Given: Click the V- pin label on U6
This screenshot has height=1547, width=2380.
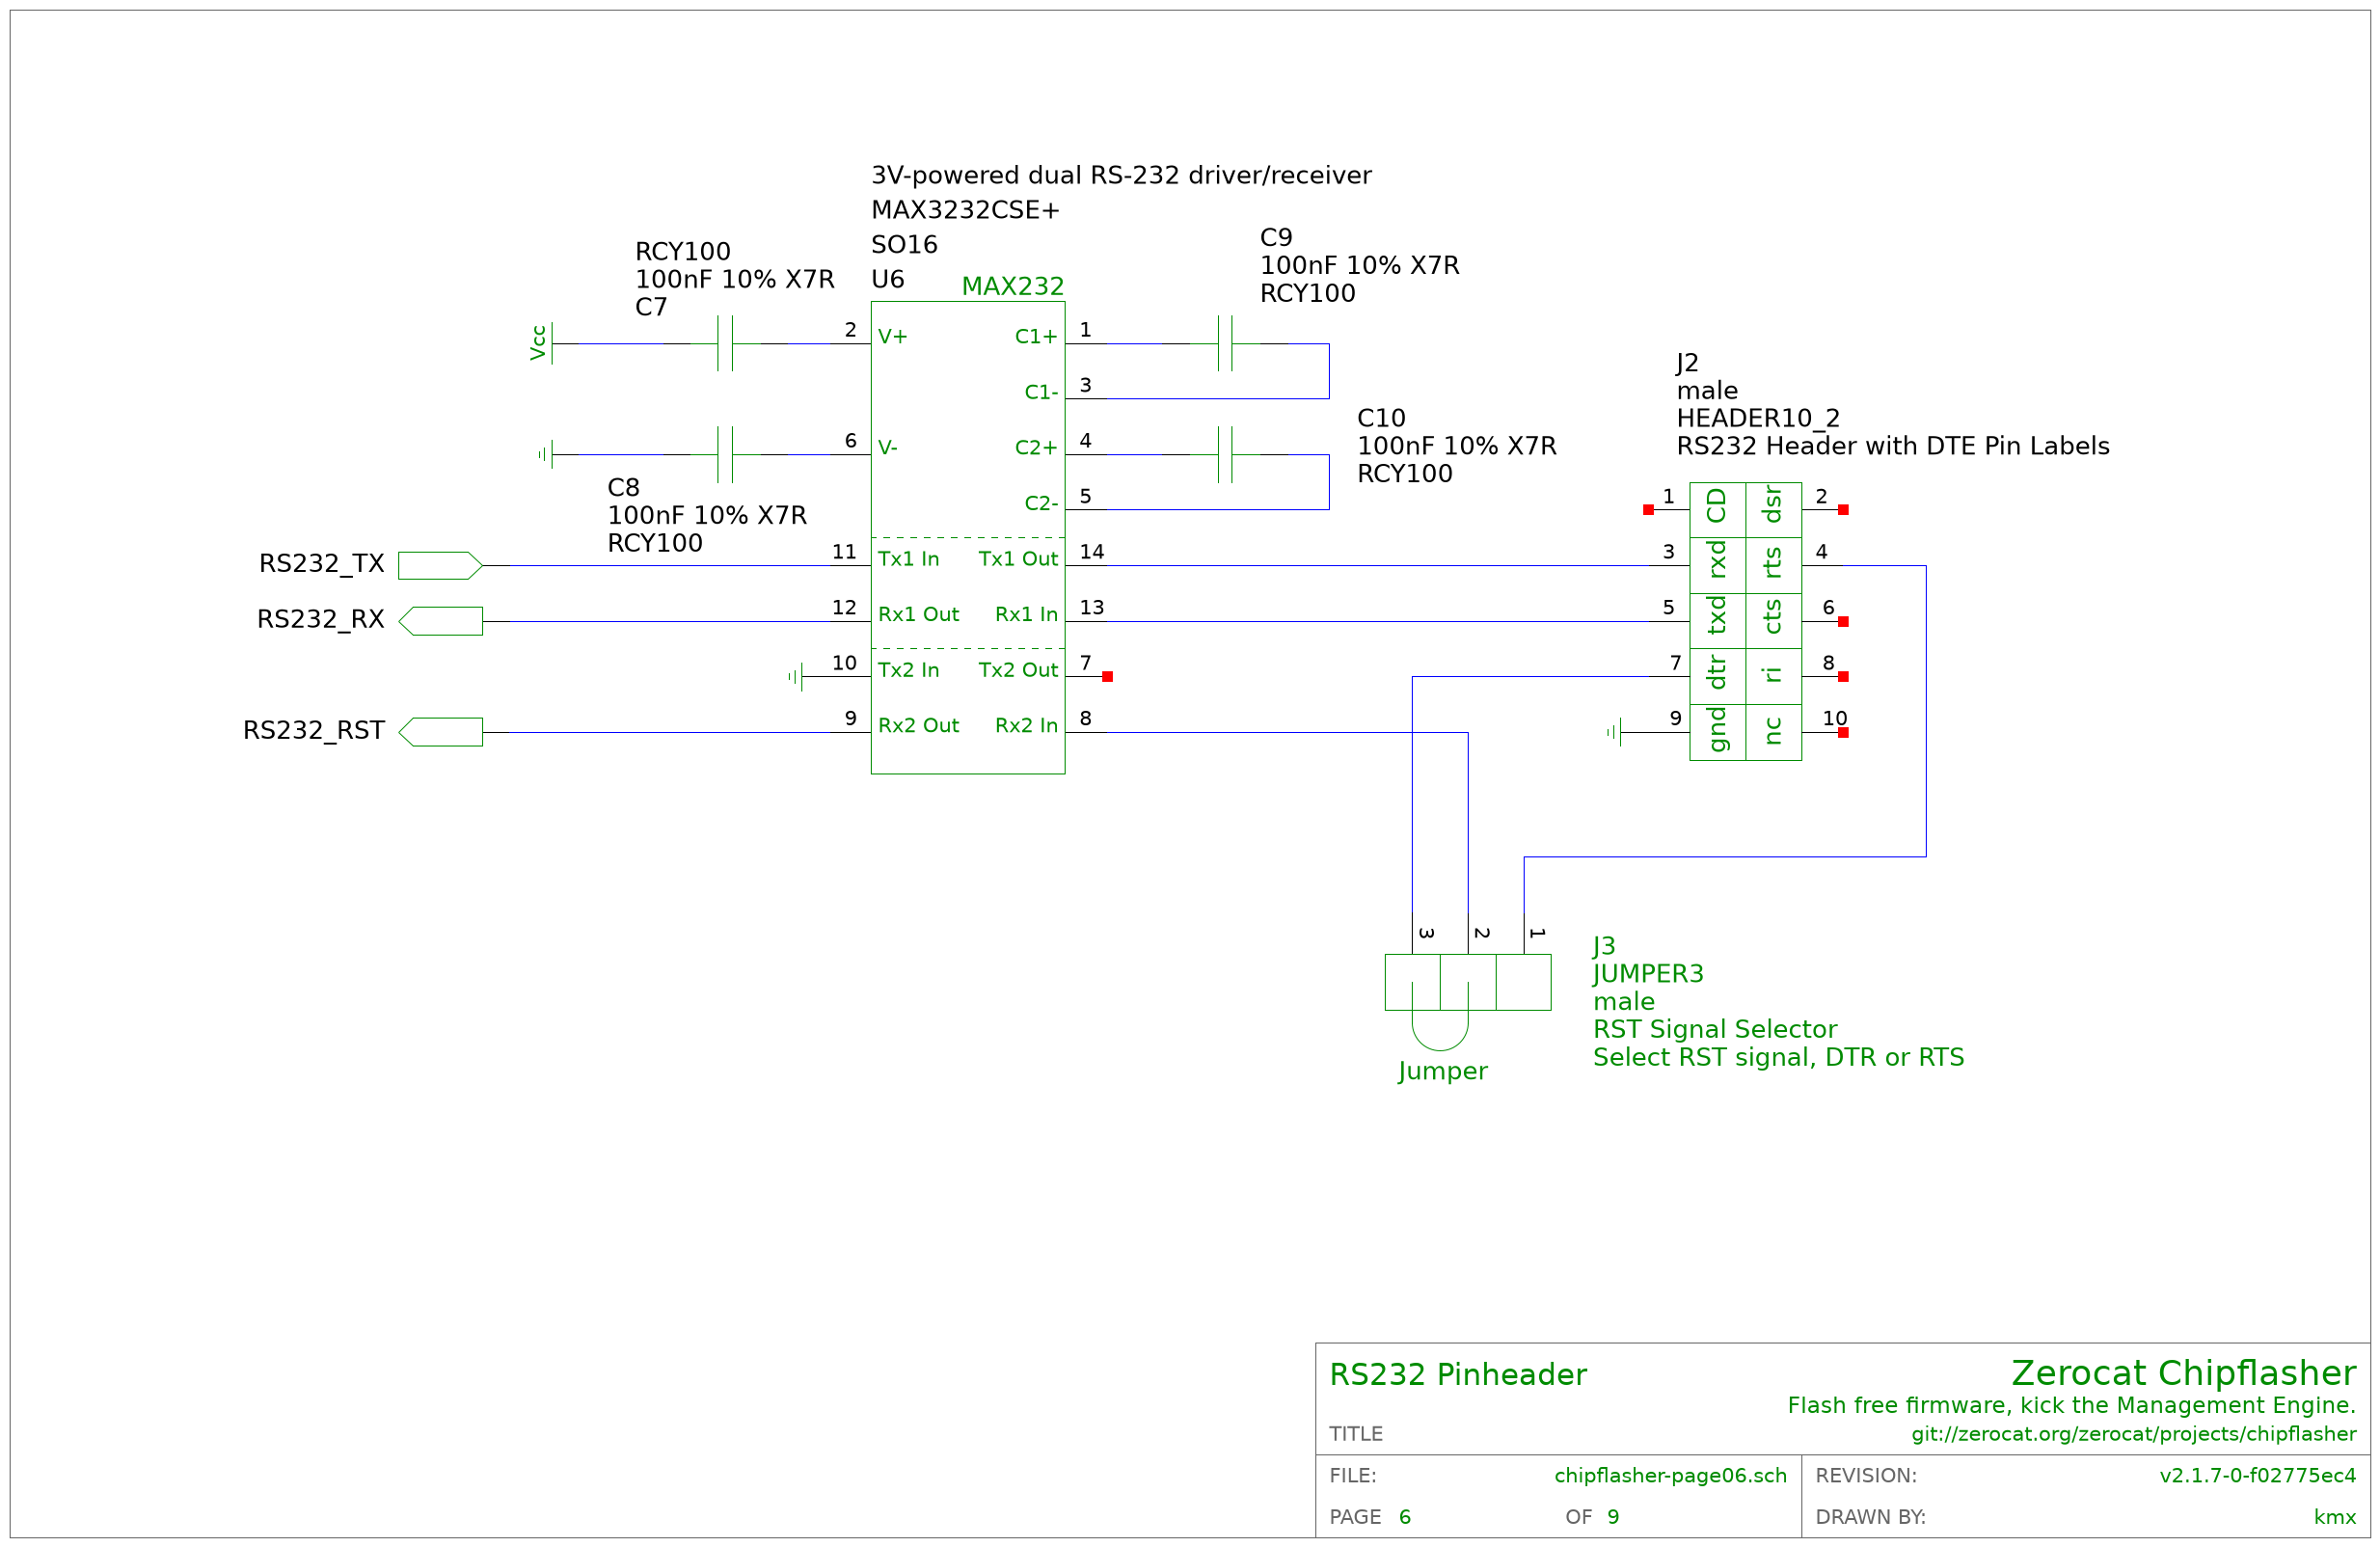Looking at the screenshot, I should (888, 448).
